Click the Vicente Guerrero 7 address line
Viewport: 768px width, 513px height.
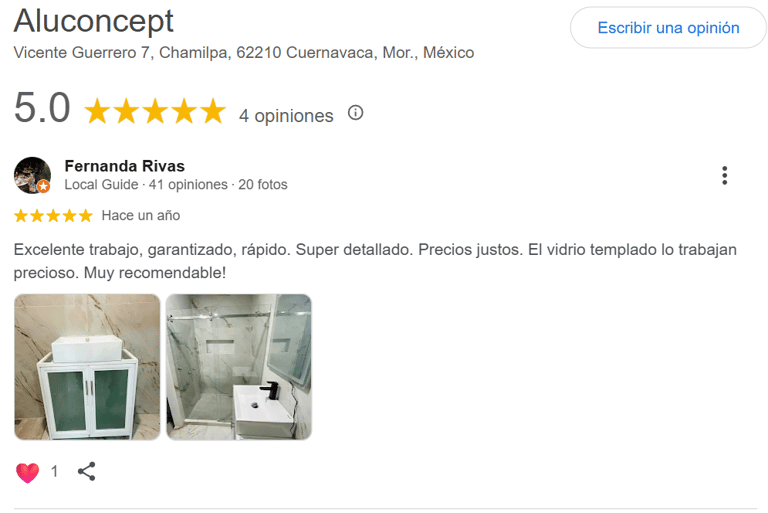click(x=243, y=52)
